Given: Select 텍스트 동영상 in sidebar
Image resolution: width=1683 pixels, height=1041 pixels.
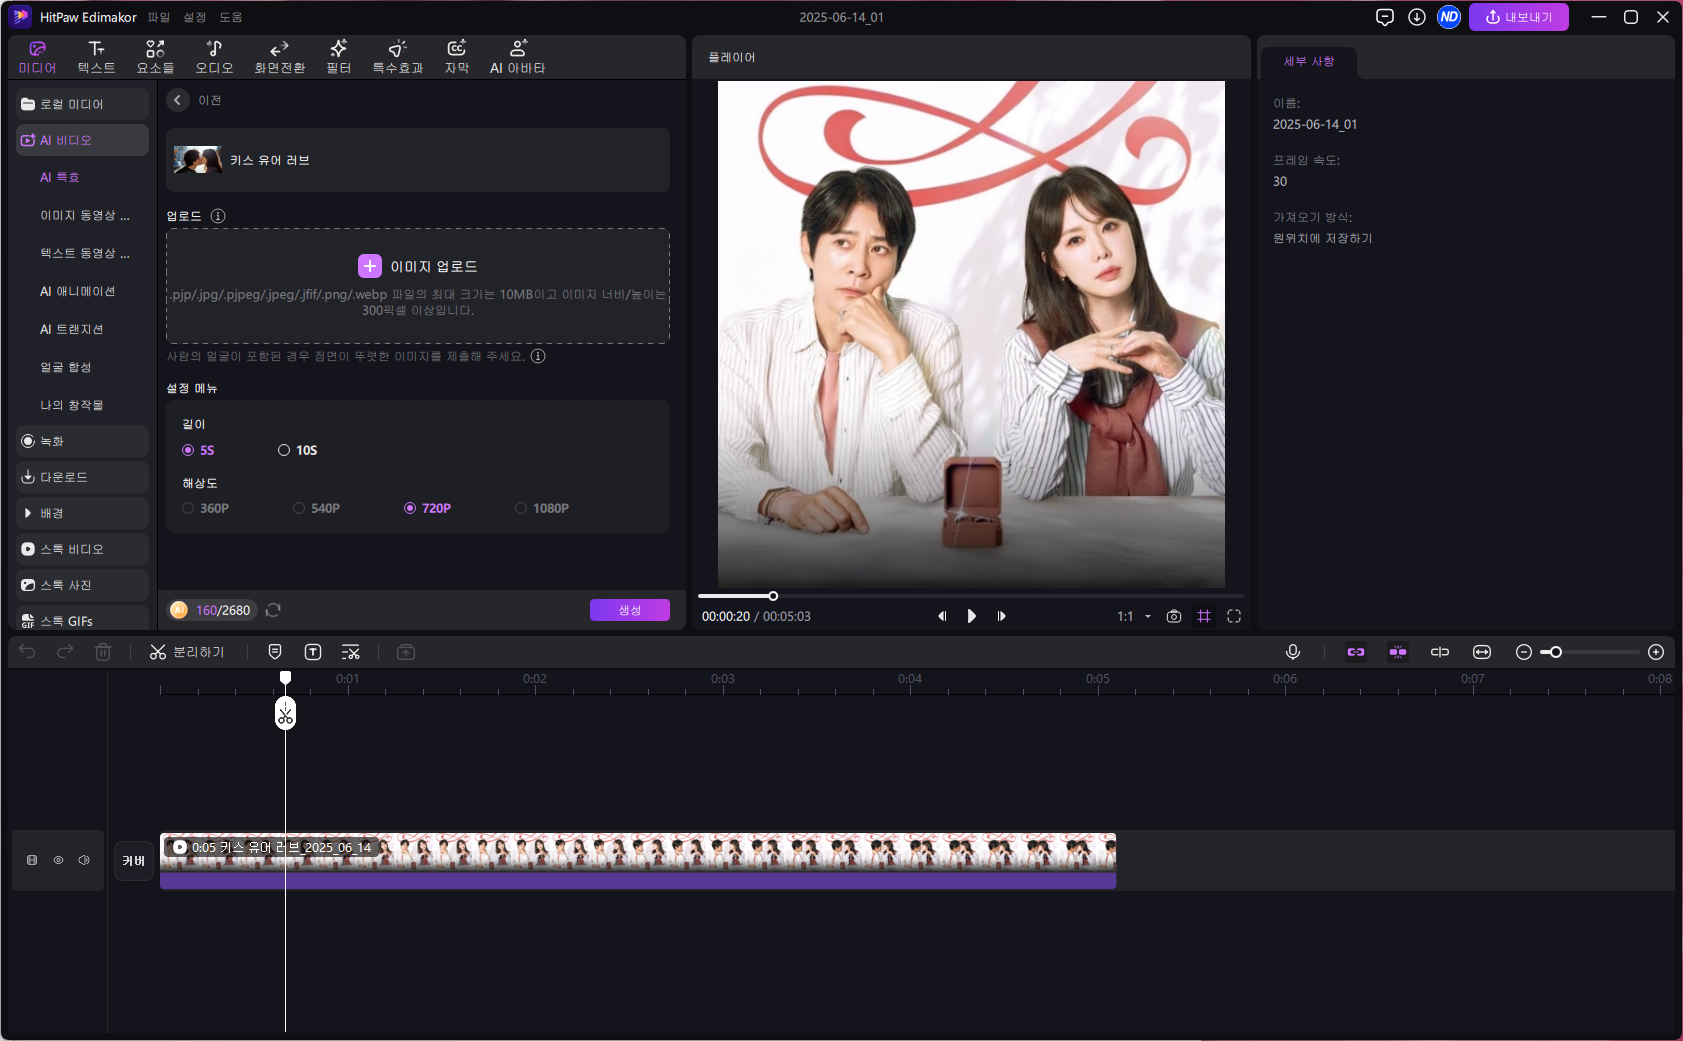Looking at the screenshot, I should tap(85, 253).
